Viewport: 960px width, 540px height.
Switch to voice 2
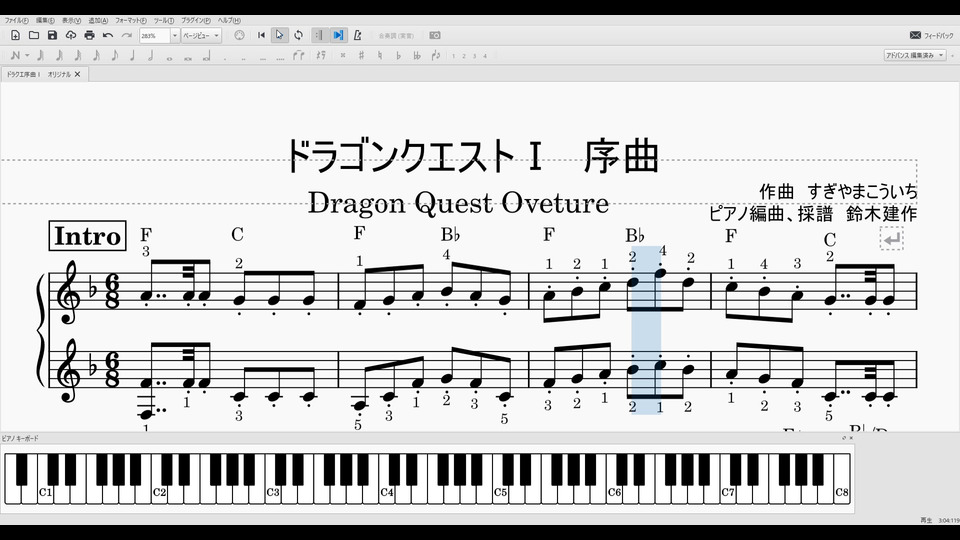464,56
